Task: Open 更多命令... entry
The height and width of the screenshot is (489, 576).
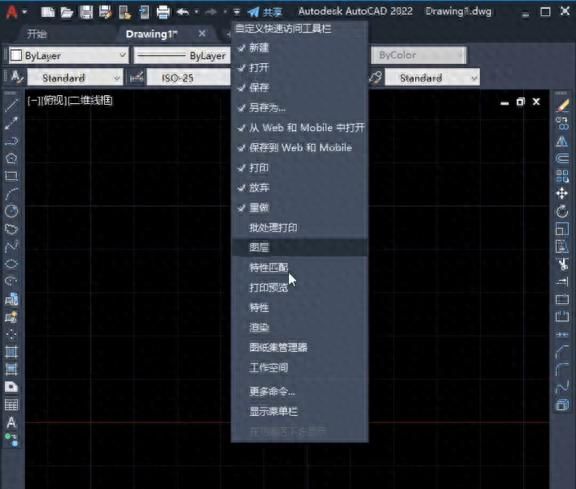Action: pyautogui.click(x=299, y=392)
